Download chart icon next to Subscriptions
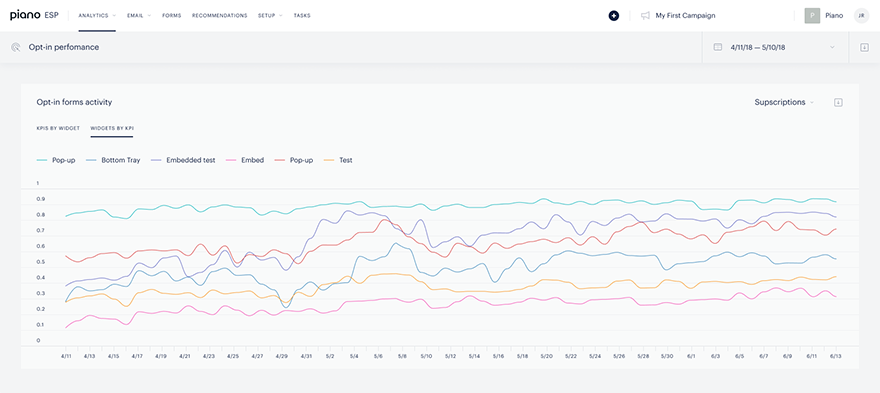This screenshot has width=880, height=393. point(838,102)
